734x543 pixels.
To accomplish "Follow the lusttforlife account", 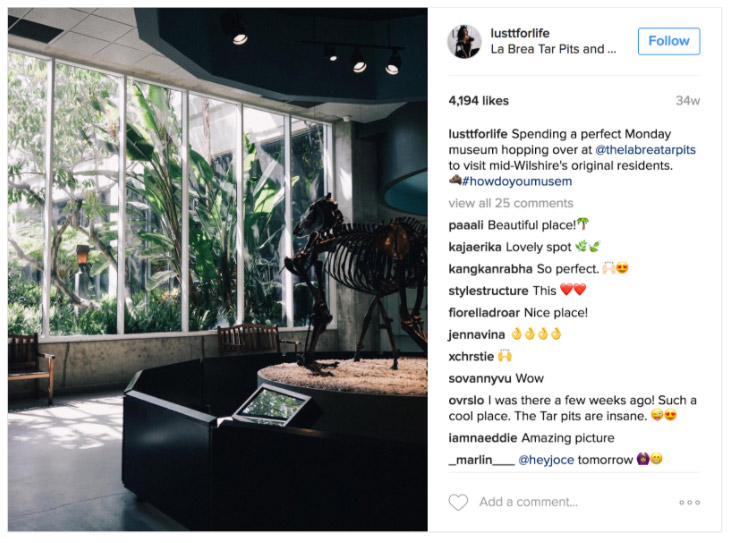I will point(668,41).
